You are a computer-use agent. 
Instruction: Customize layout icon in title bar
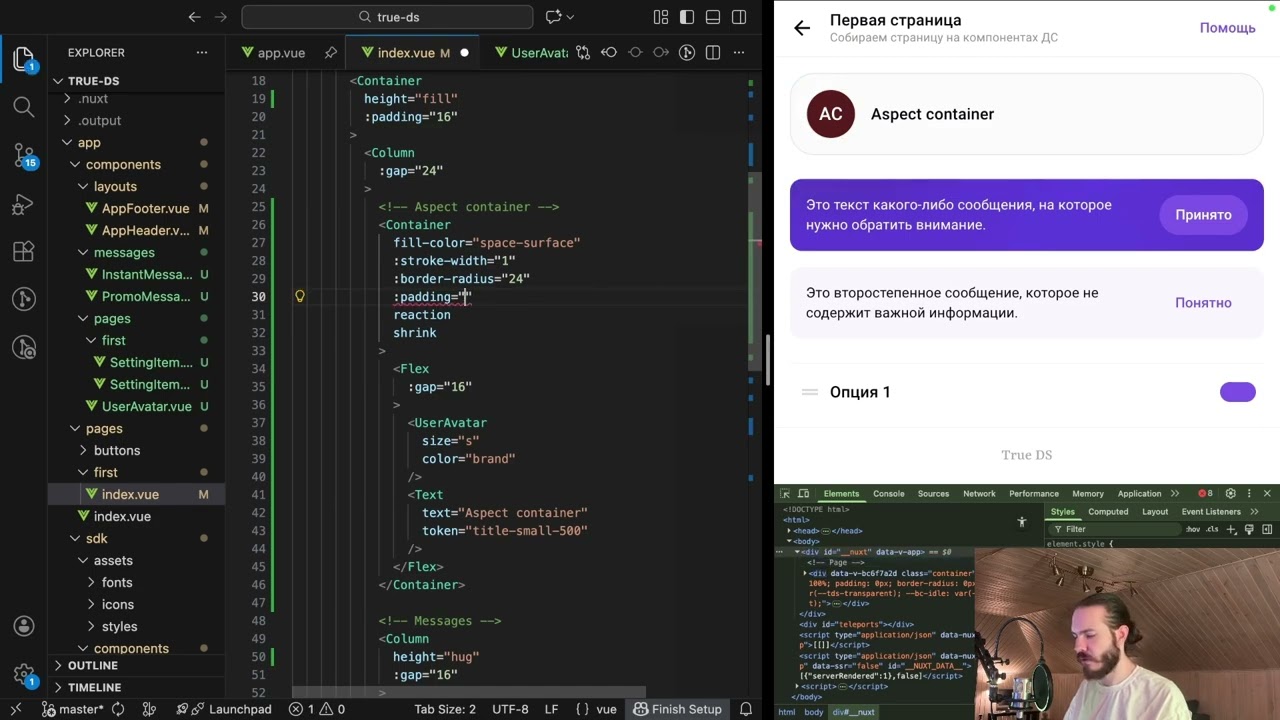661,17
